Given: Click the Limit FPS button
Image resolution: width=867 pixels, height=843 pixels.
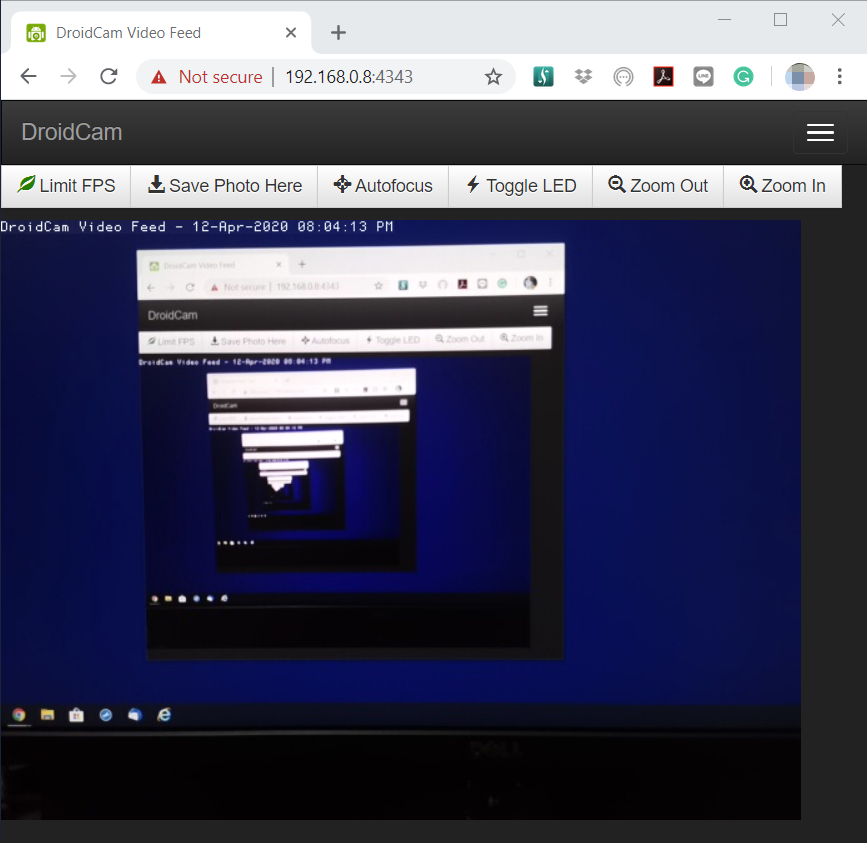Looking at the screenshot, I should click(x=66, y=186).
